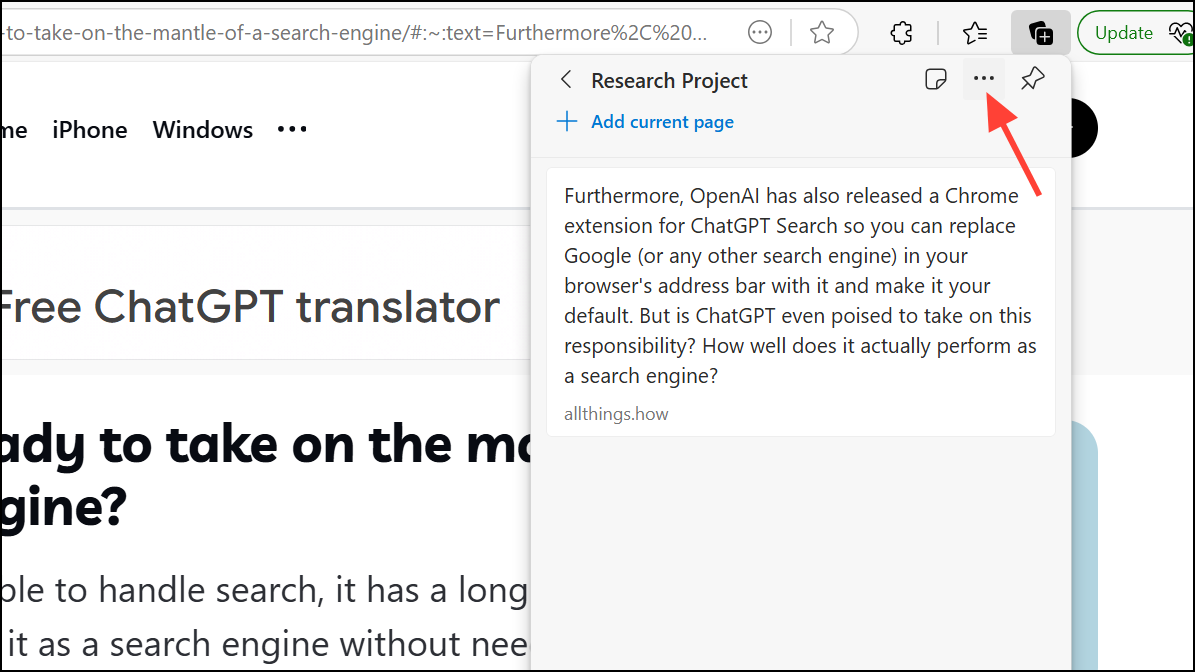Screen dimensions: 1195x672
Task: Navigate back using the collection back chevron
Action: [x=566, y=79]
